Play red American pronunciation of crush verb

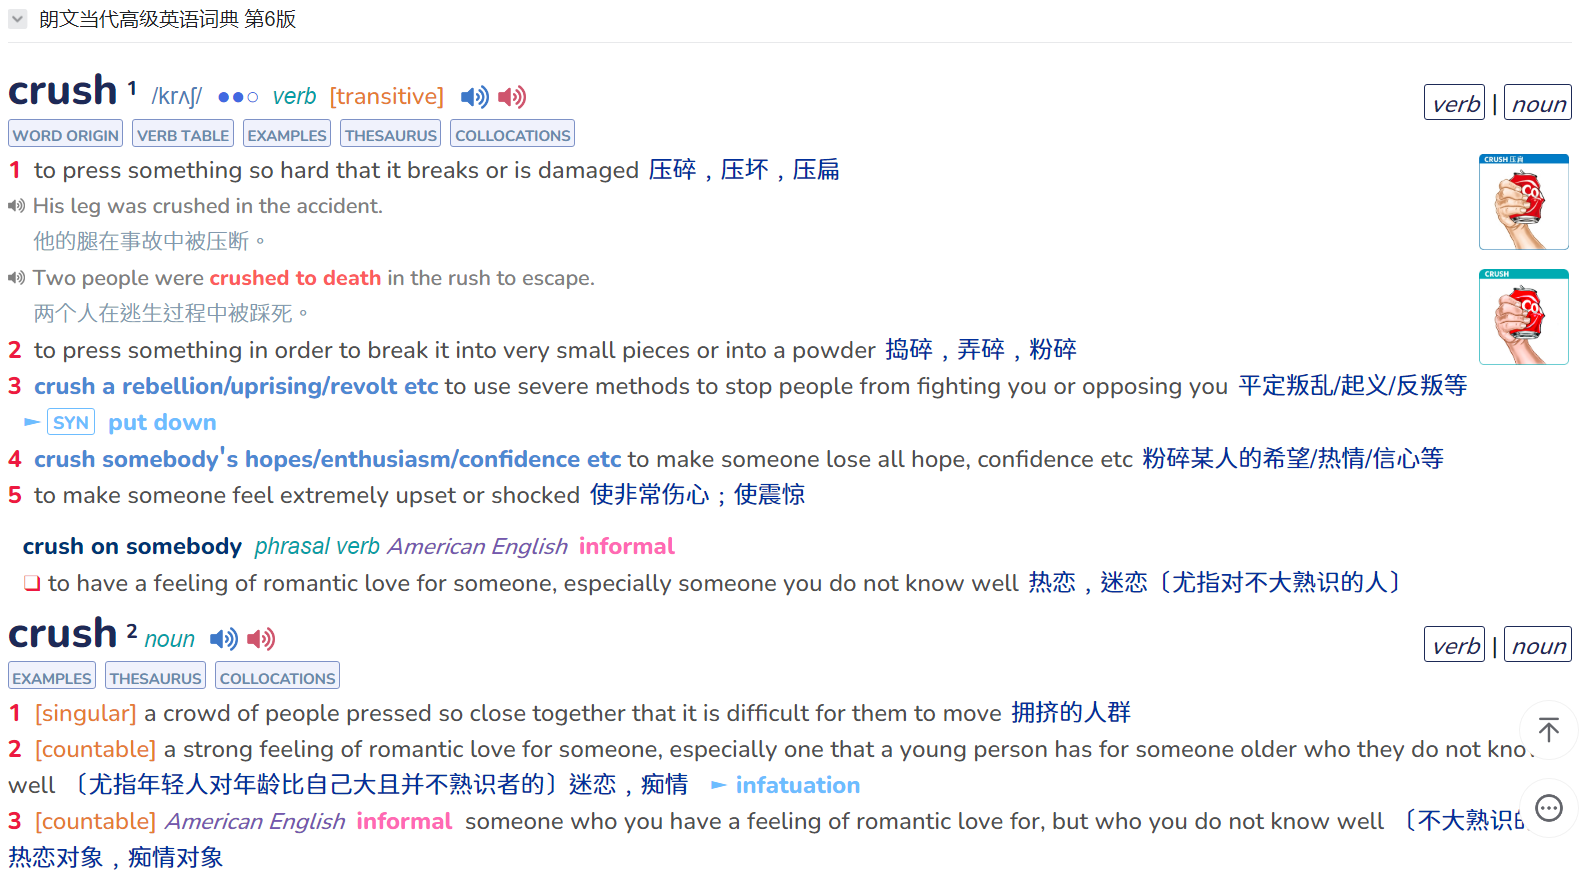[512, 97]
